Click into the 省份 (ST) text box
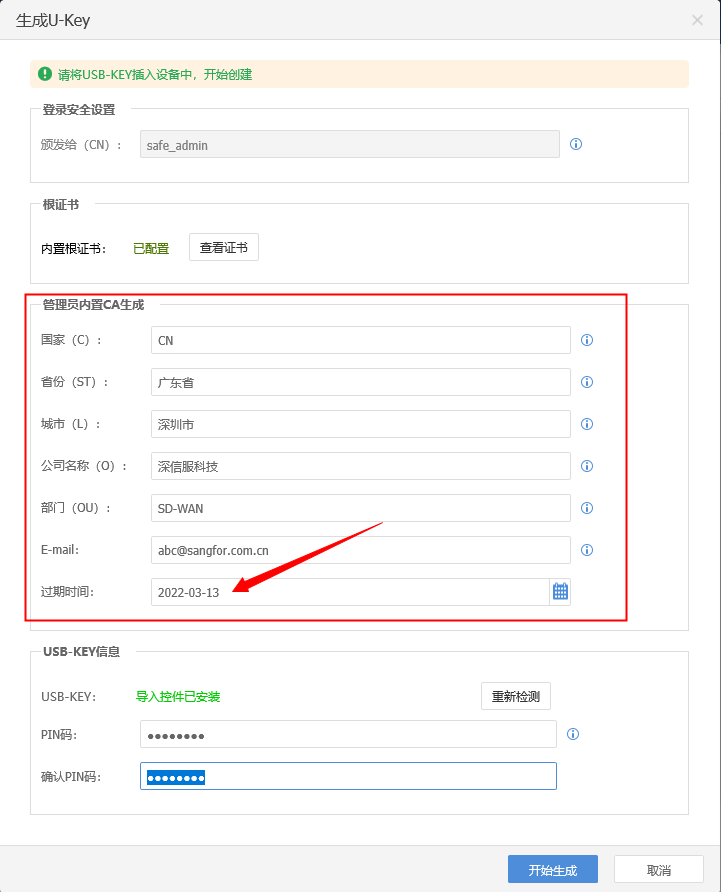Image resolution: width=721 pixels, height=892 pixels. click(x=360, y=382)
